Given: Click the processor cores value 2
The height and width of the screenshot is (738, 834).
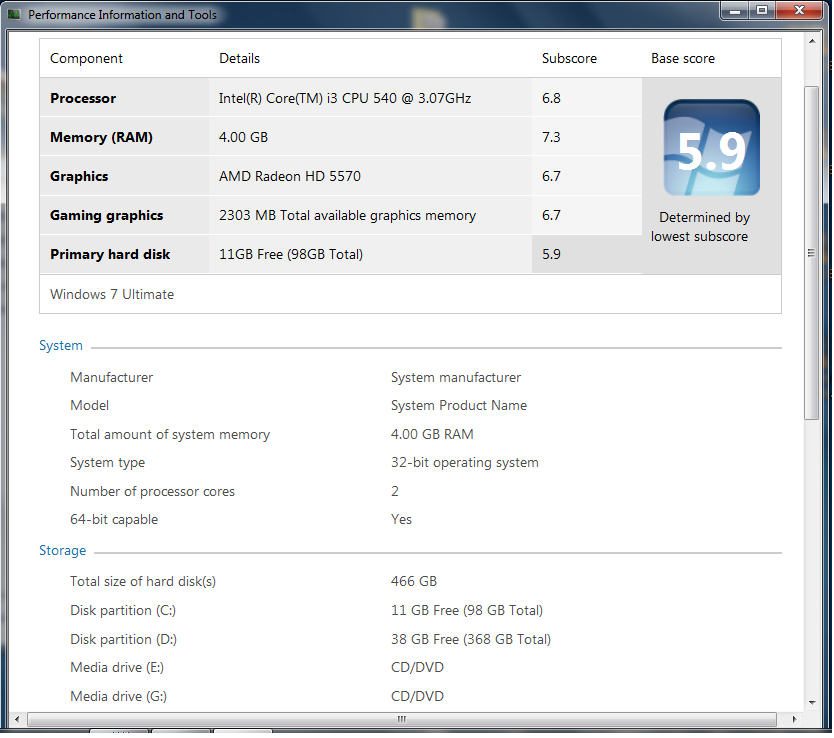Looking at the screenshot, I should pos(395,491).
